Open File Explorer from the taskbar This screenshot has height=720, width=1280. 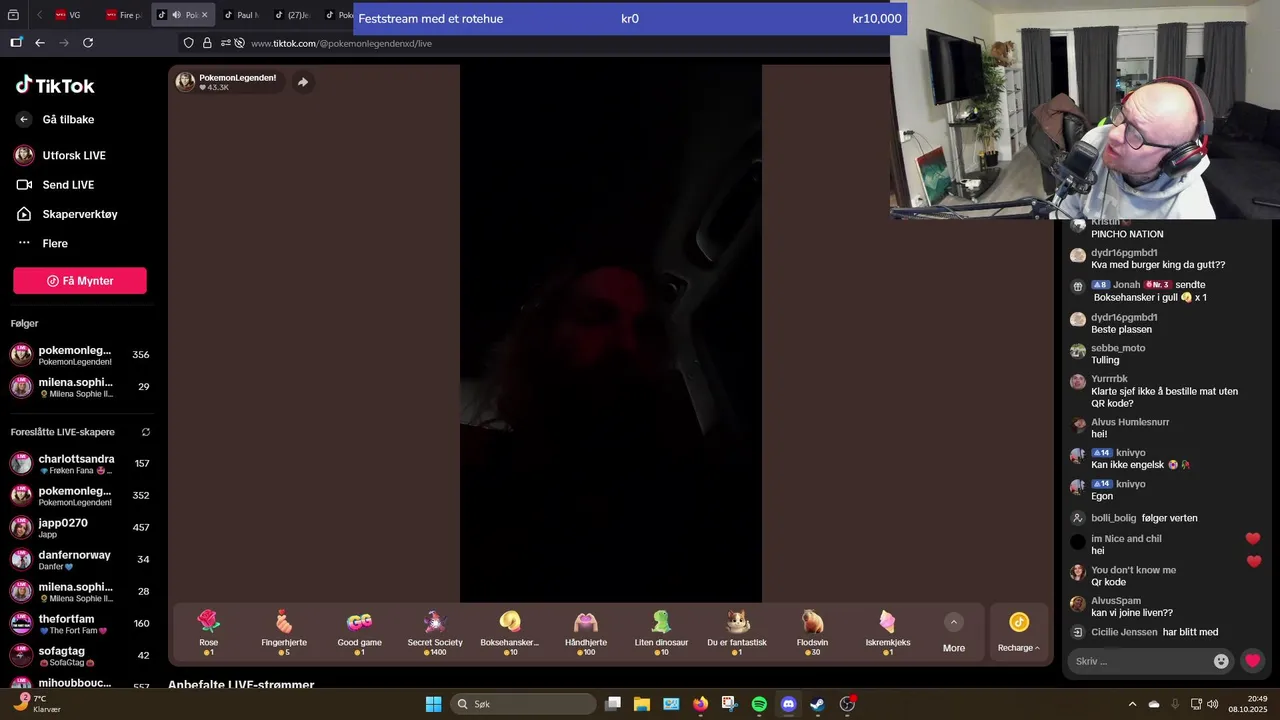(642, 704)
